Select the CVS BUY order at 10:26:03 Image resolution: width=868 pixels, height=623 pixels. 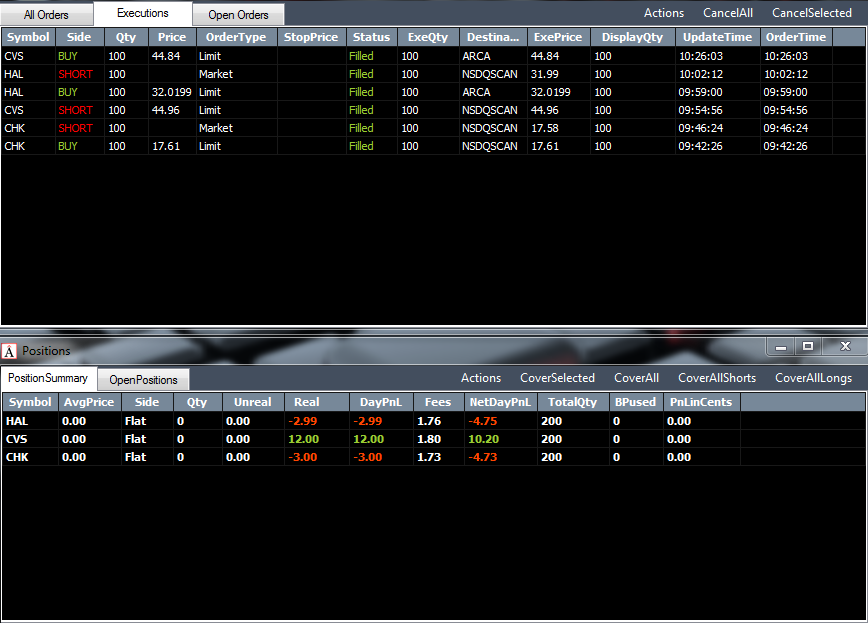pyautogui.click(x=433, y=56)
